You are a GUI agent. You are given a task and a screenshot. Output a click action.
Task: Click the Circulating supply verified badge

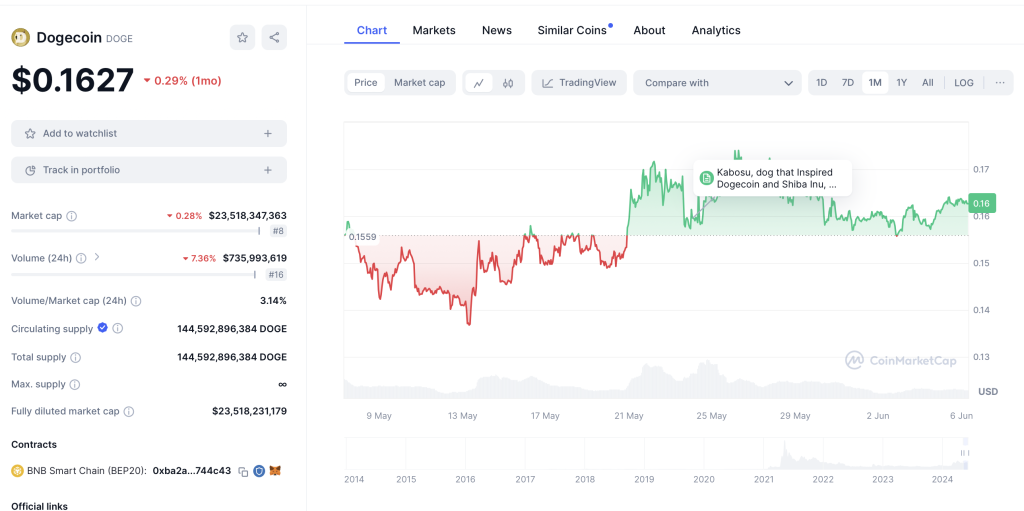coord(103,328)
